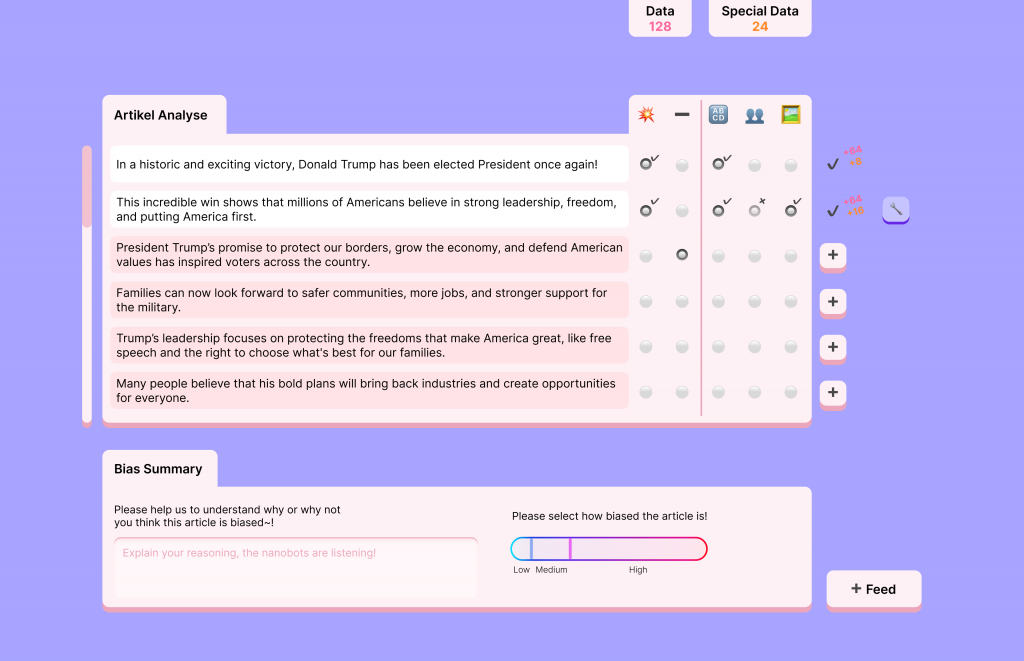Click the minus dash column header icon
Screen dimensions: 1024x661
[682, 115]
